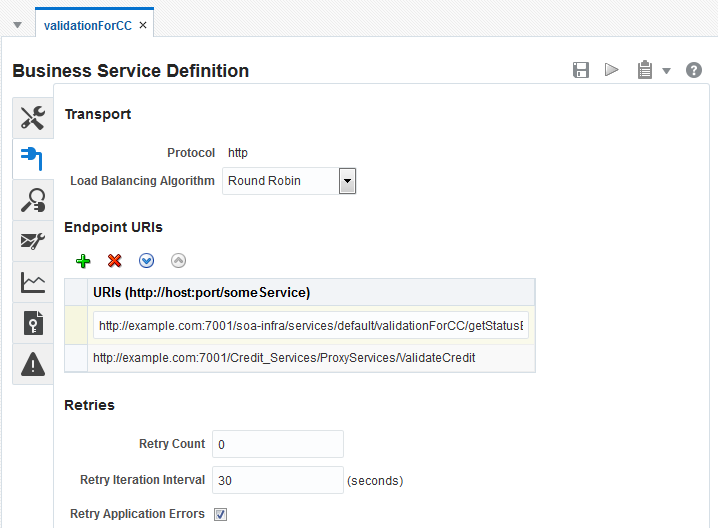The height and width of the screenshot is (528, 718).
Task: Open the General configuration wrench-screwdriver tab
Action: (33, 117)
